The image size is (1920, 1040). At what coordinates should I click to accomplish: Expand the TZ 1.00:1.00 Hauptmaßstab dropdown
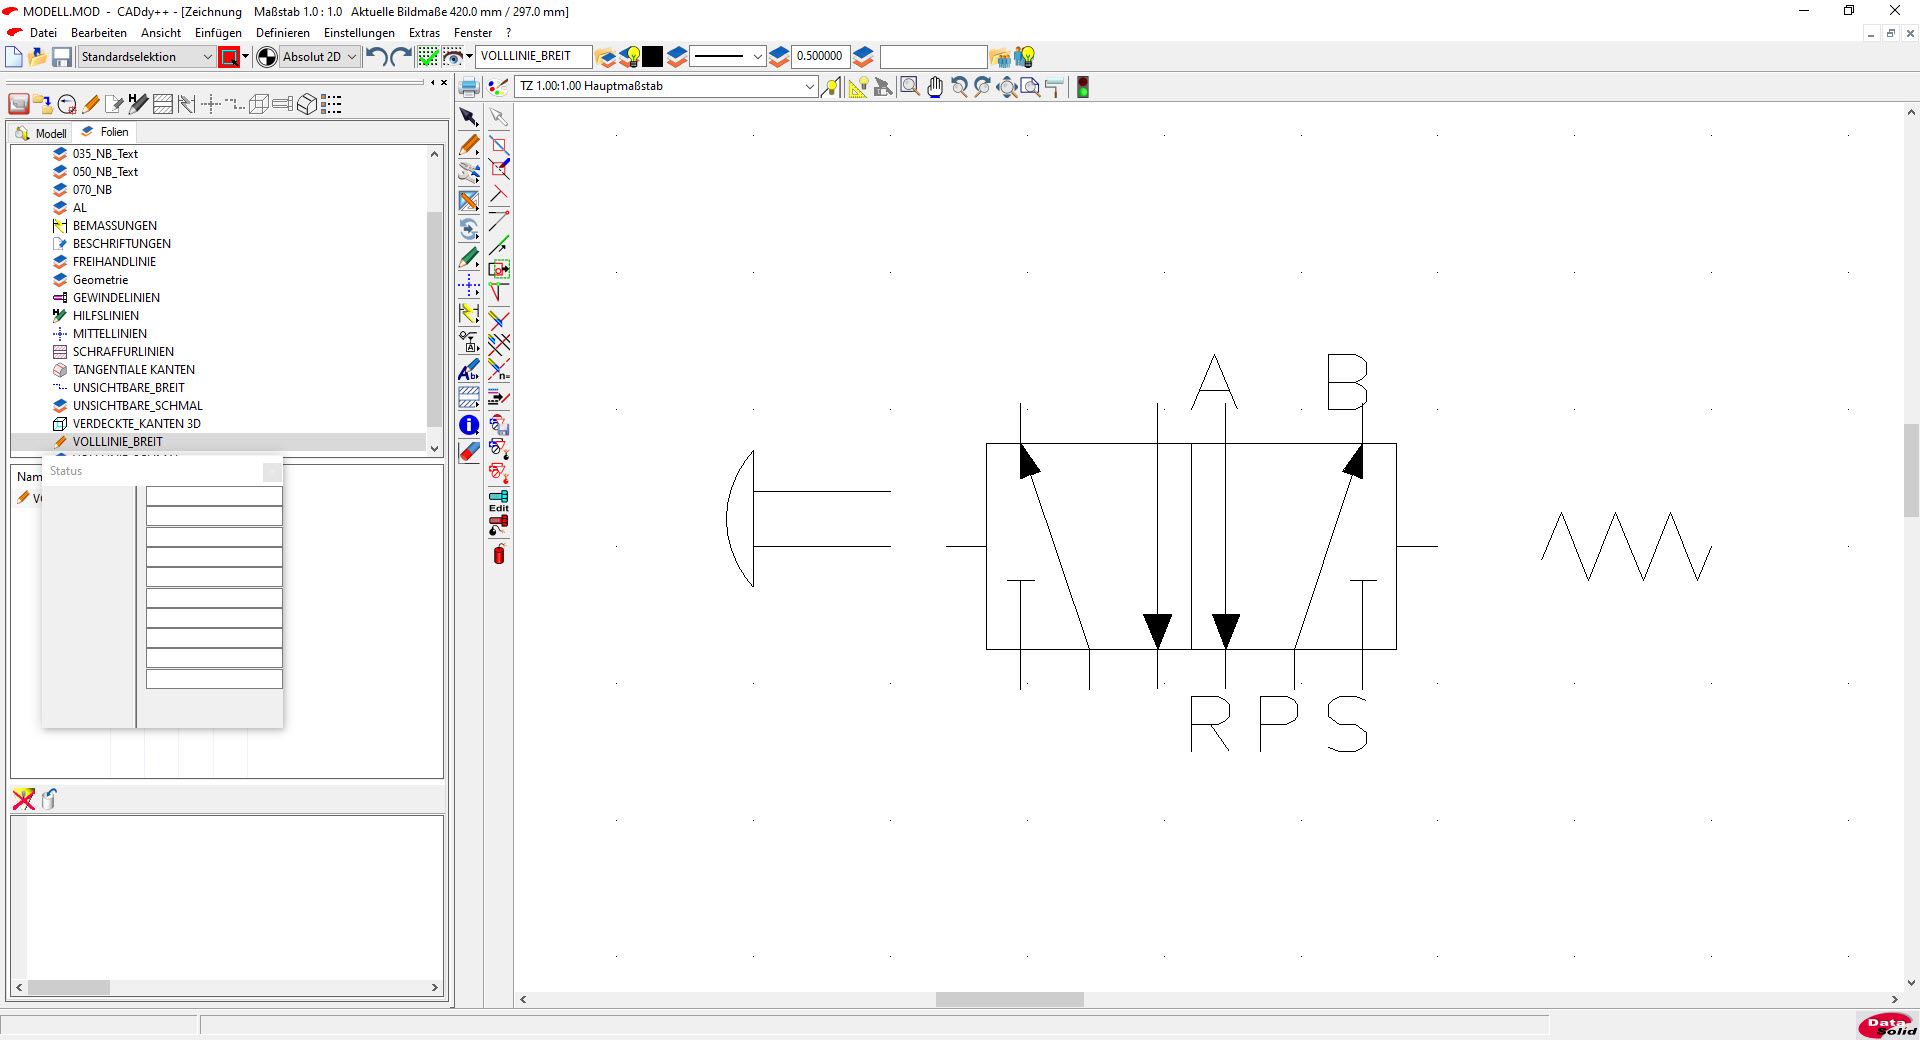pos(809,87)
